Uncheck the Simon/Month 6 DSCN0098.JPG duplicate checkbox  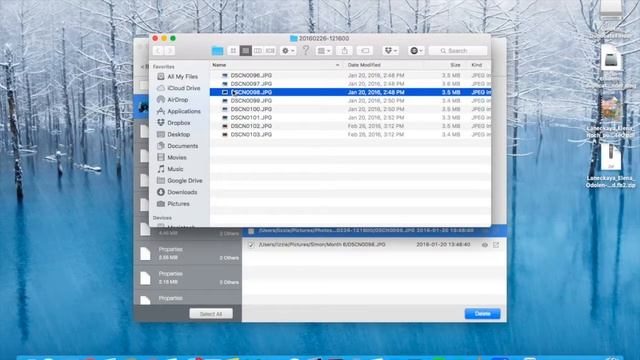(251, 245)
